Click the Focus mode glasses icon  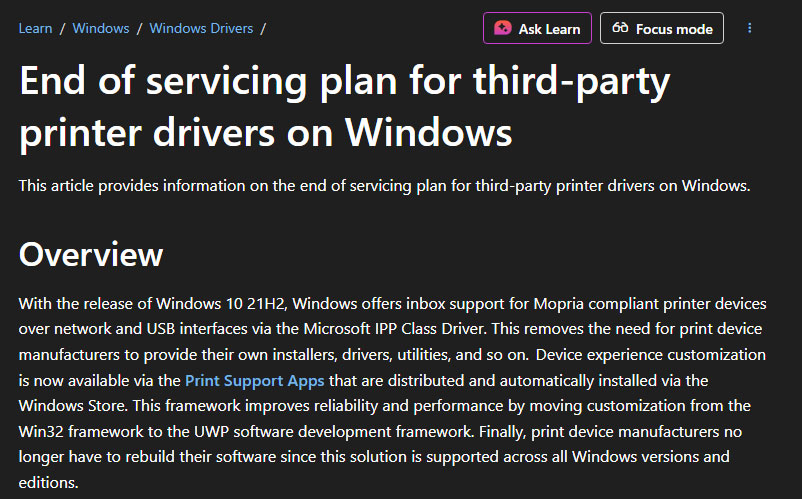pyautogui.click(x=620, y=29)
